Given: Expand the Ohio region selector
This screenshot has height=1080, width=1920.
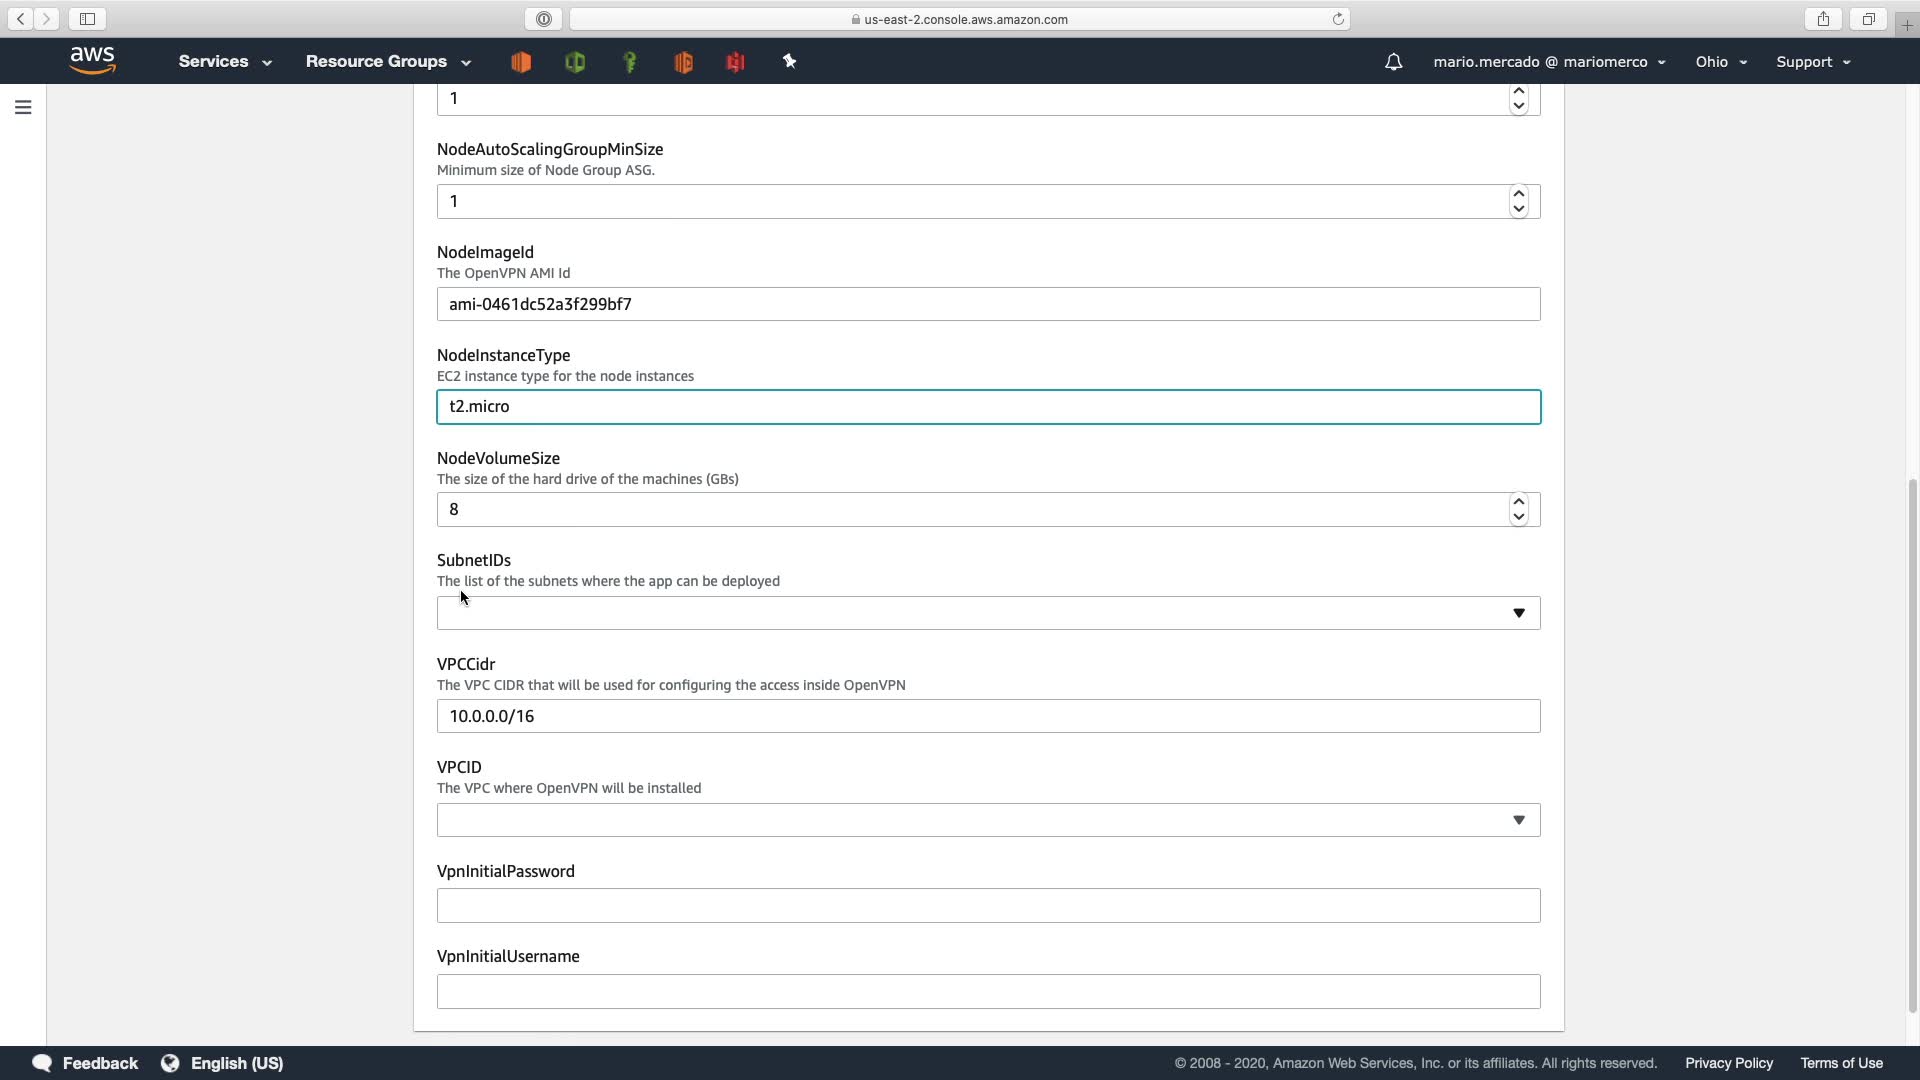Looking at the screenshot, I should pyautogui.click(x=1720, y=62).
